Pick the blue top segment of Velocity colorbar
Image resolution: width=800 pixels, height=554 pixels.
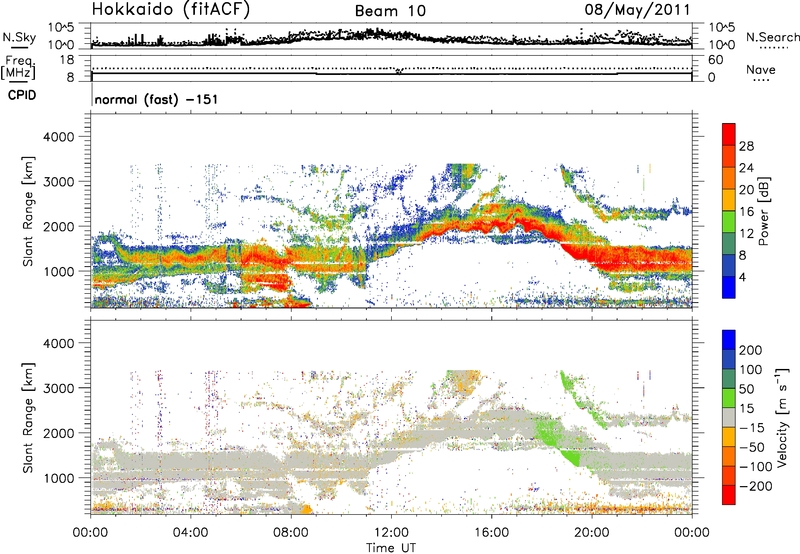pyautogui.click(x=729, y=340)
